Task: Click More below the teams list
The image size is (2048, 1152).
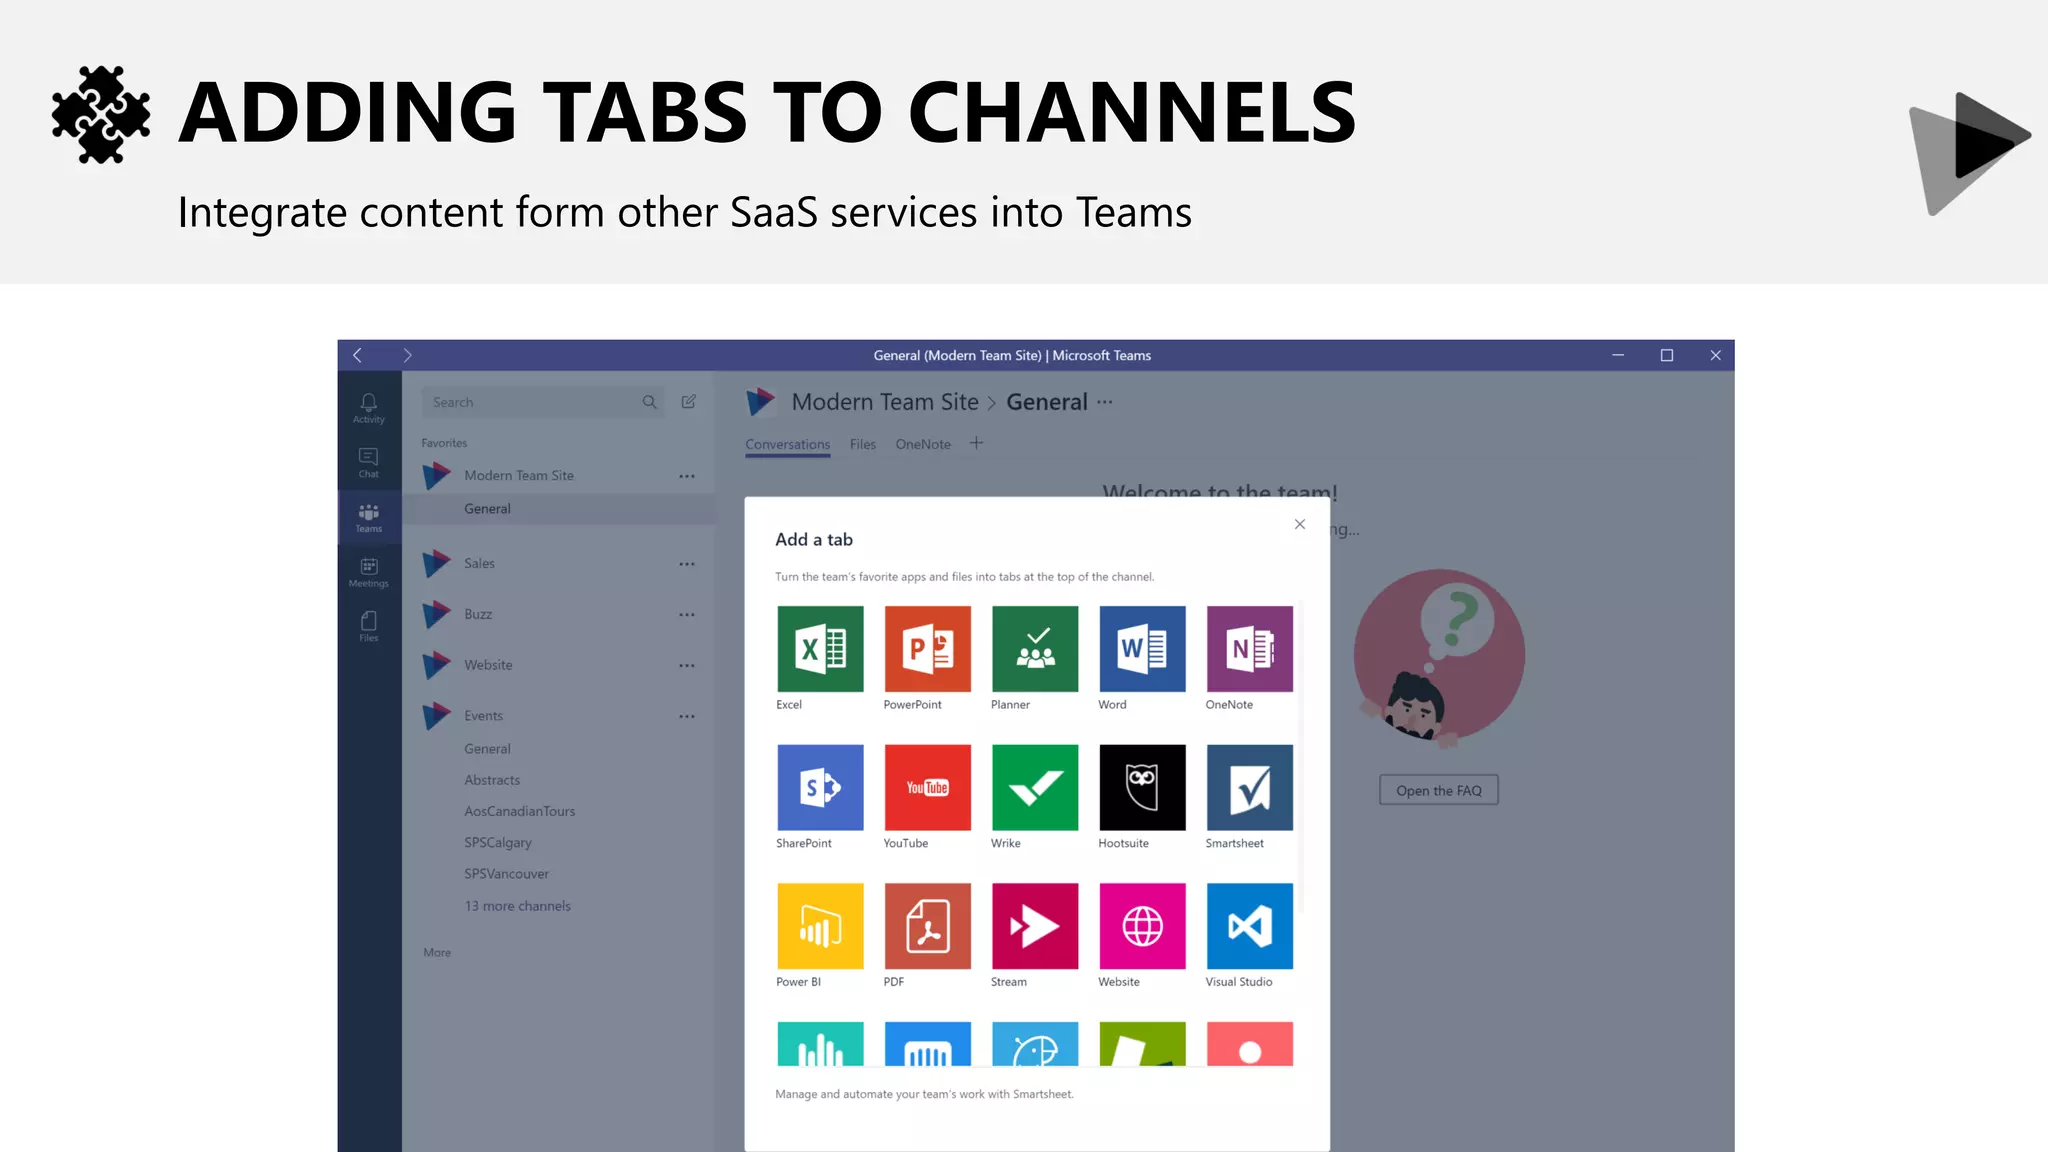Action: [437, 953]
